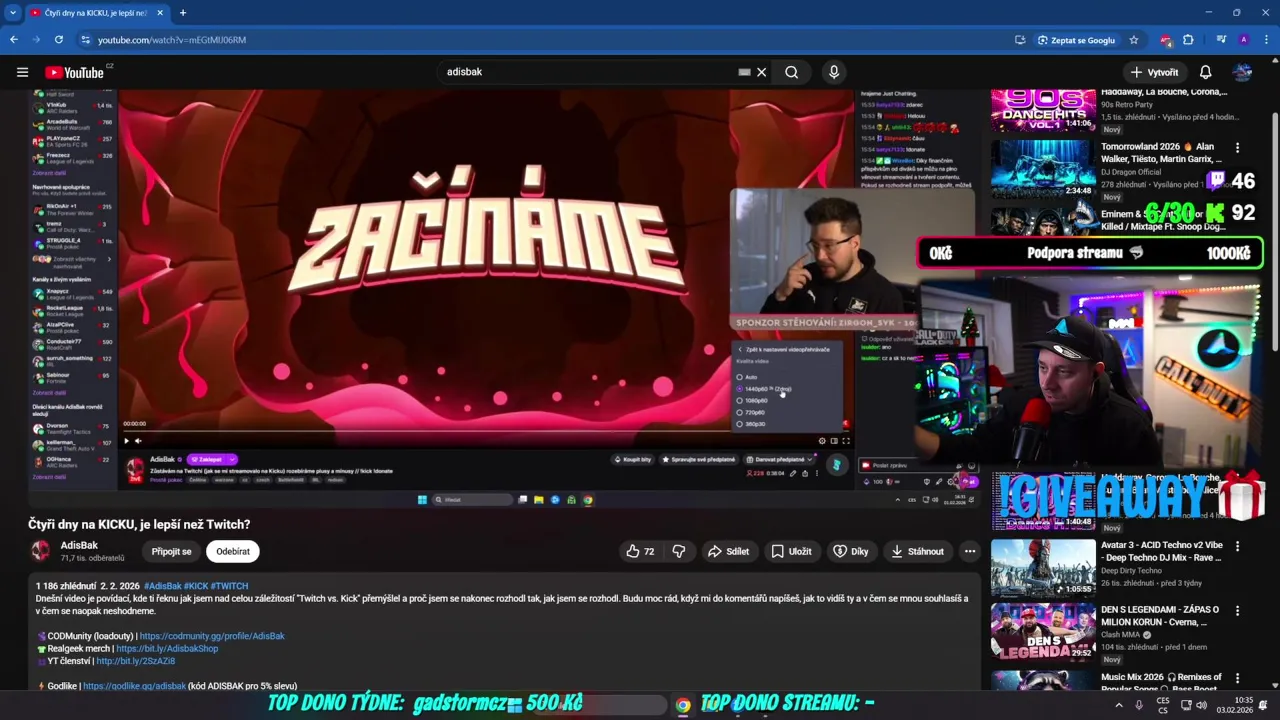The width and height of the screenshot is (1280, 720).
Task: Dislike the video with thumbs-down
Action: click(679, 551)
